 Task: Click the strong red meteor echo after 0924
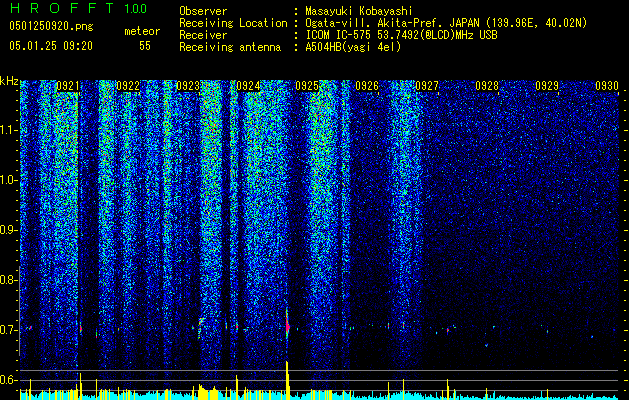[x=287, y=325]
